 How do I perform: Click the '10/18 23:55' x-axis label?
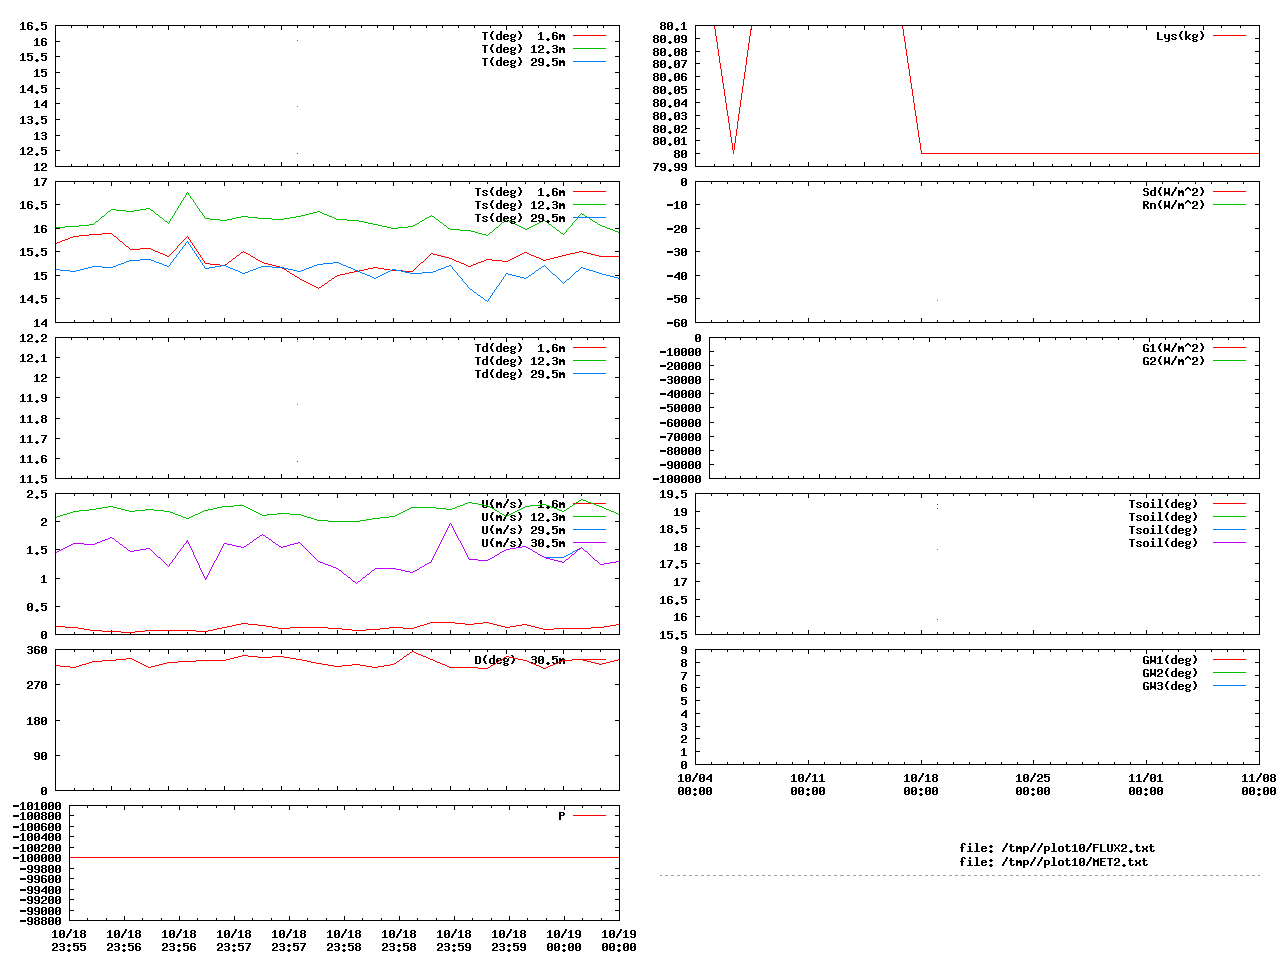[69, 940]
